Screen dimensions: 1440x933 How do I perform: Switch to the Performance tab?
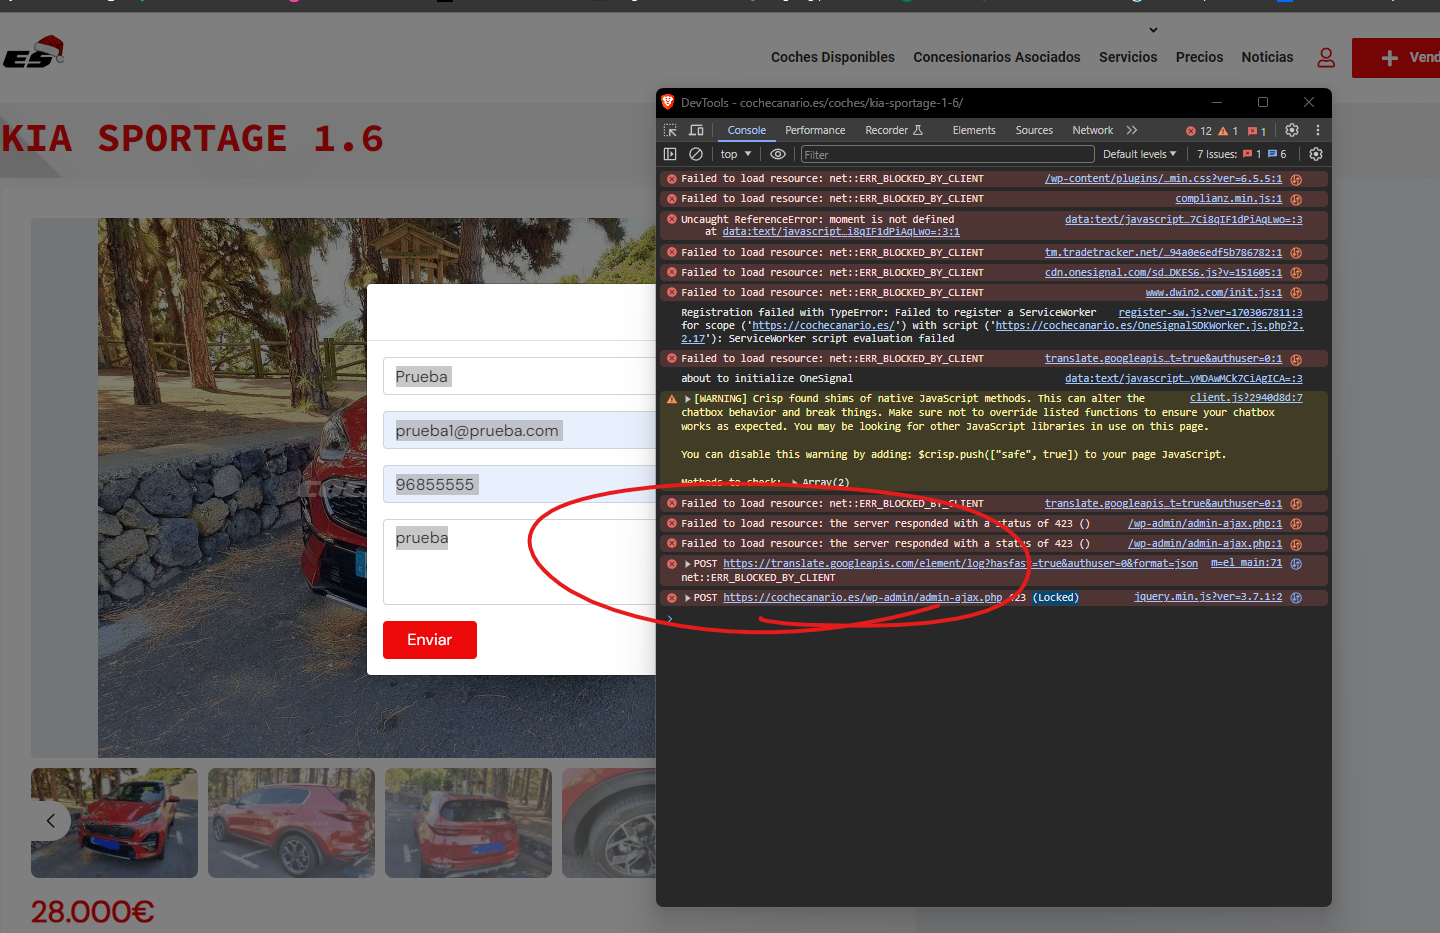pyautogui.click(x=815, y=130)
